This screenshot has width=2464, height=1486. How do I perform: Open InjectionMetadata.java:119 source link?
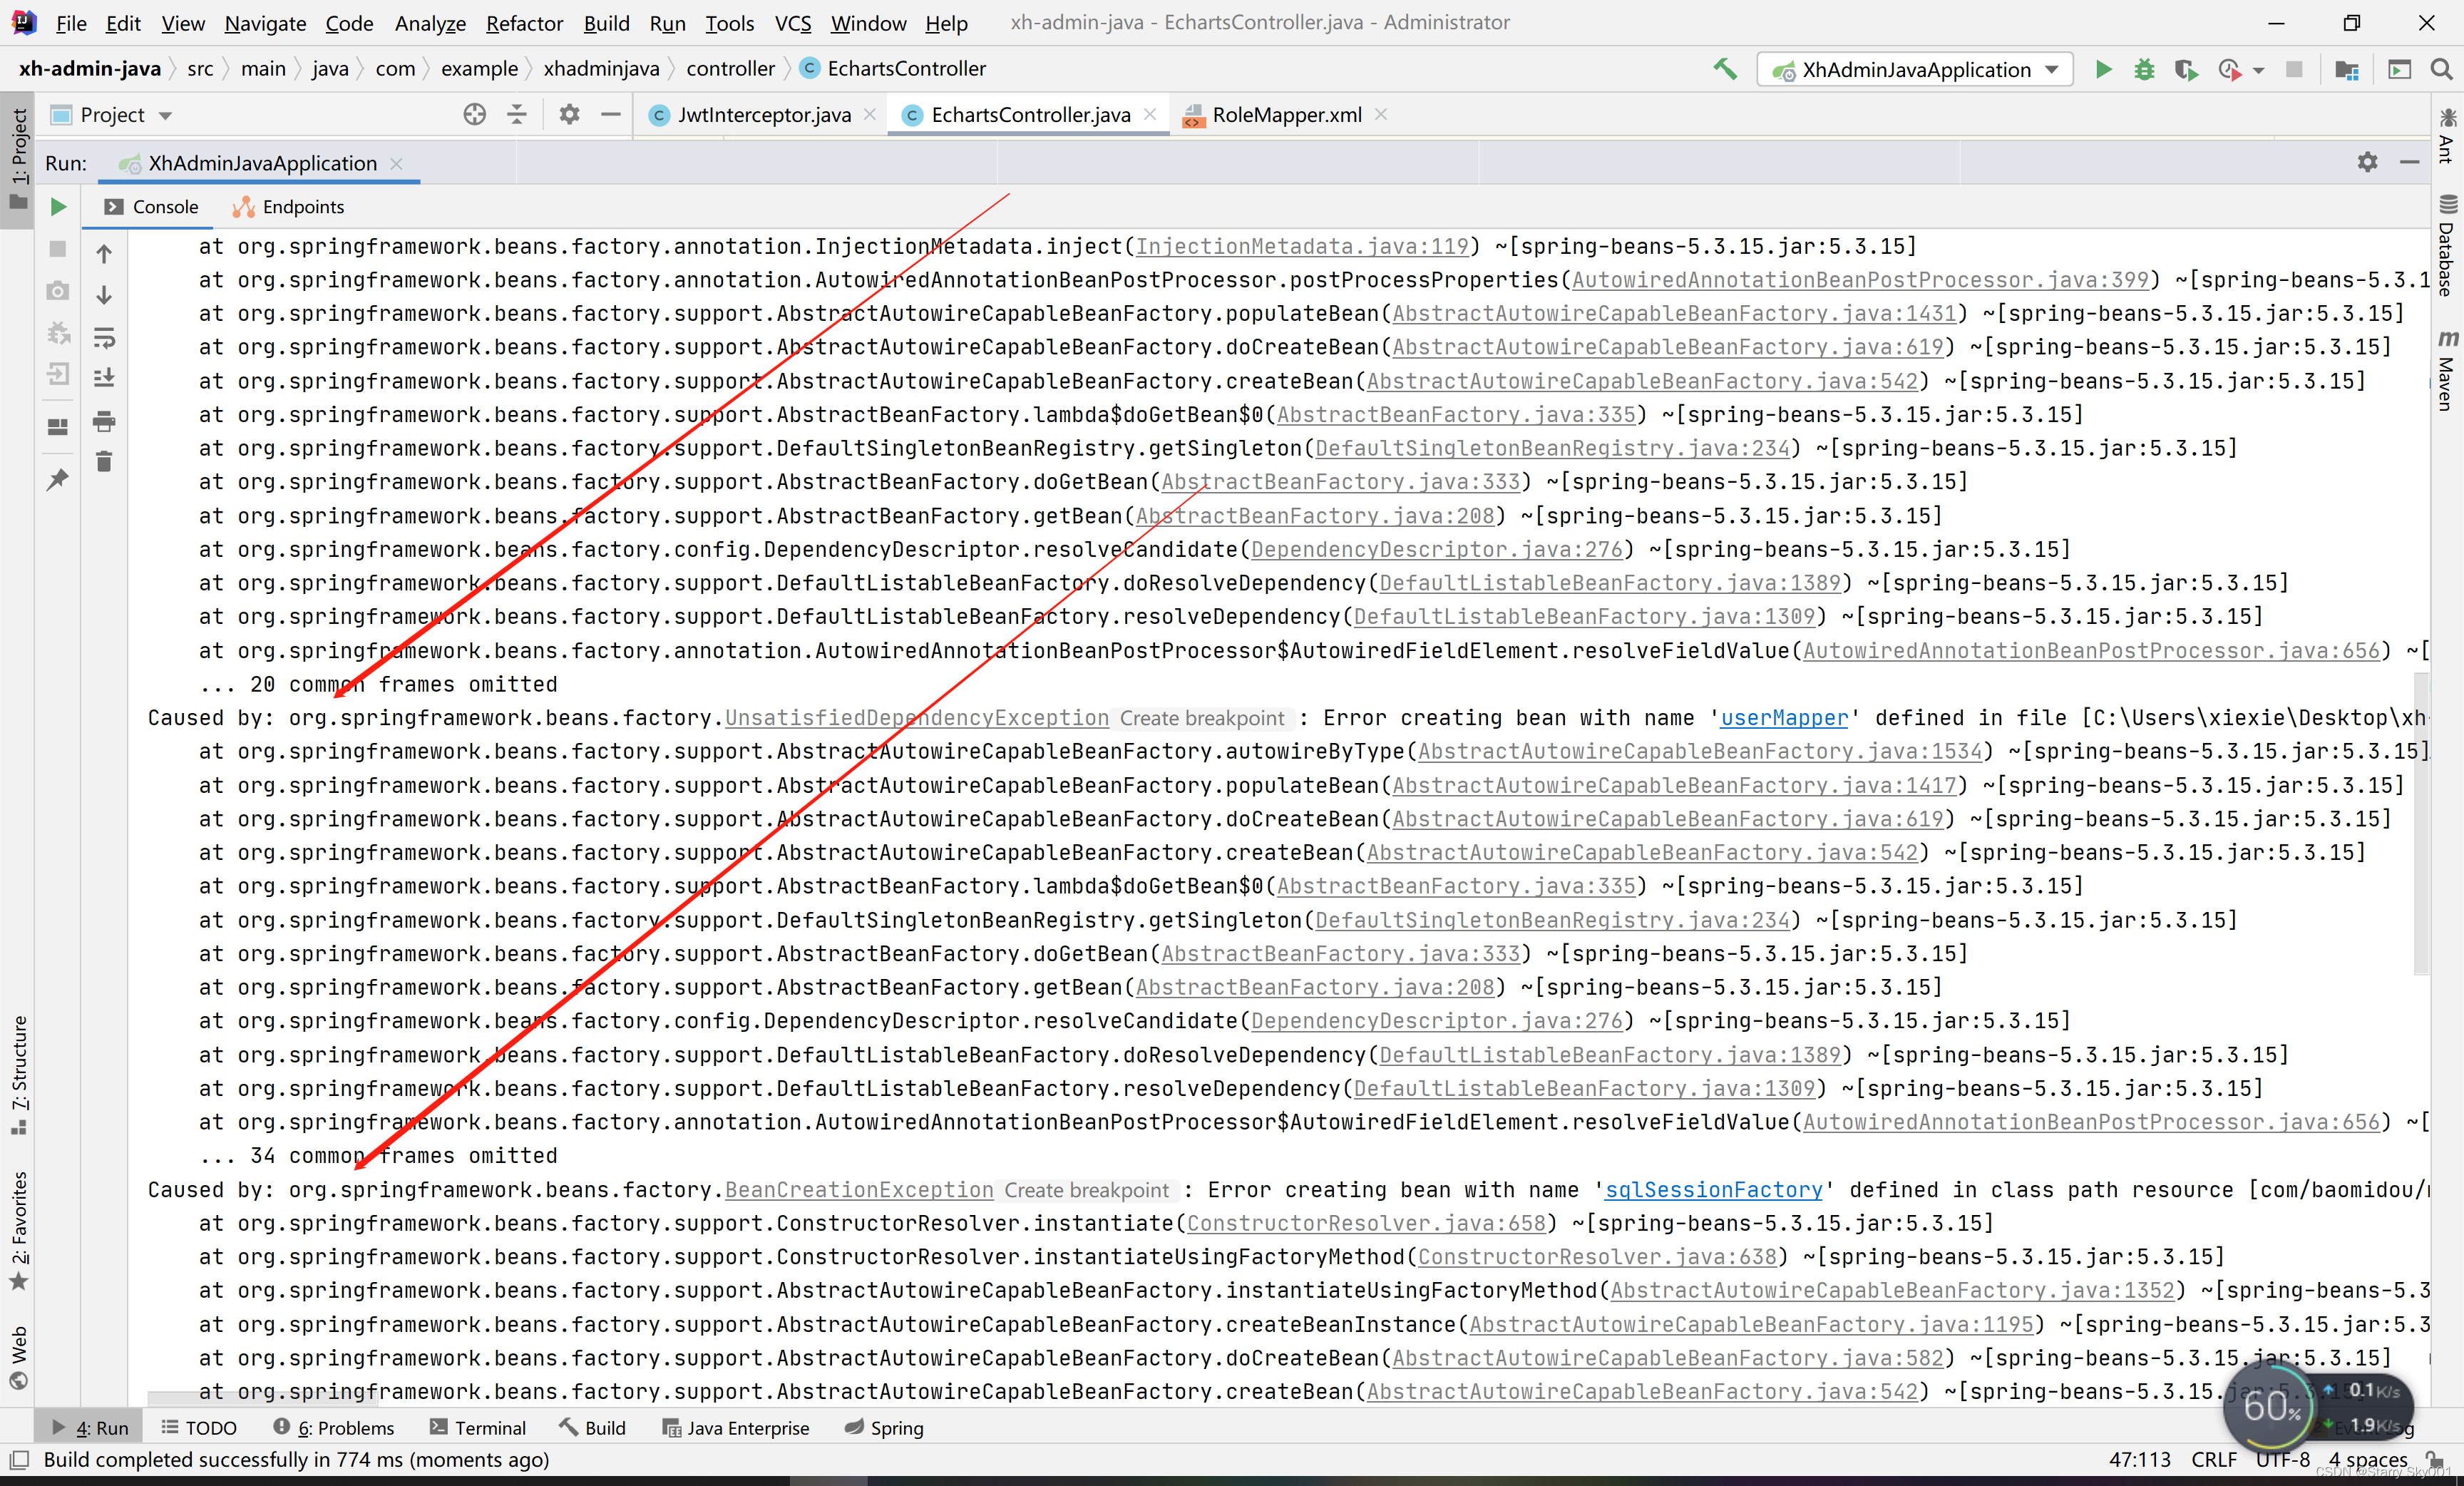click(x=1302, y=246)
